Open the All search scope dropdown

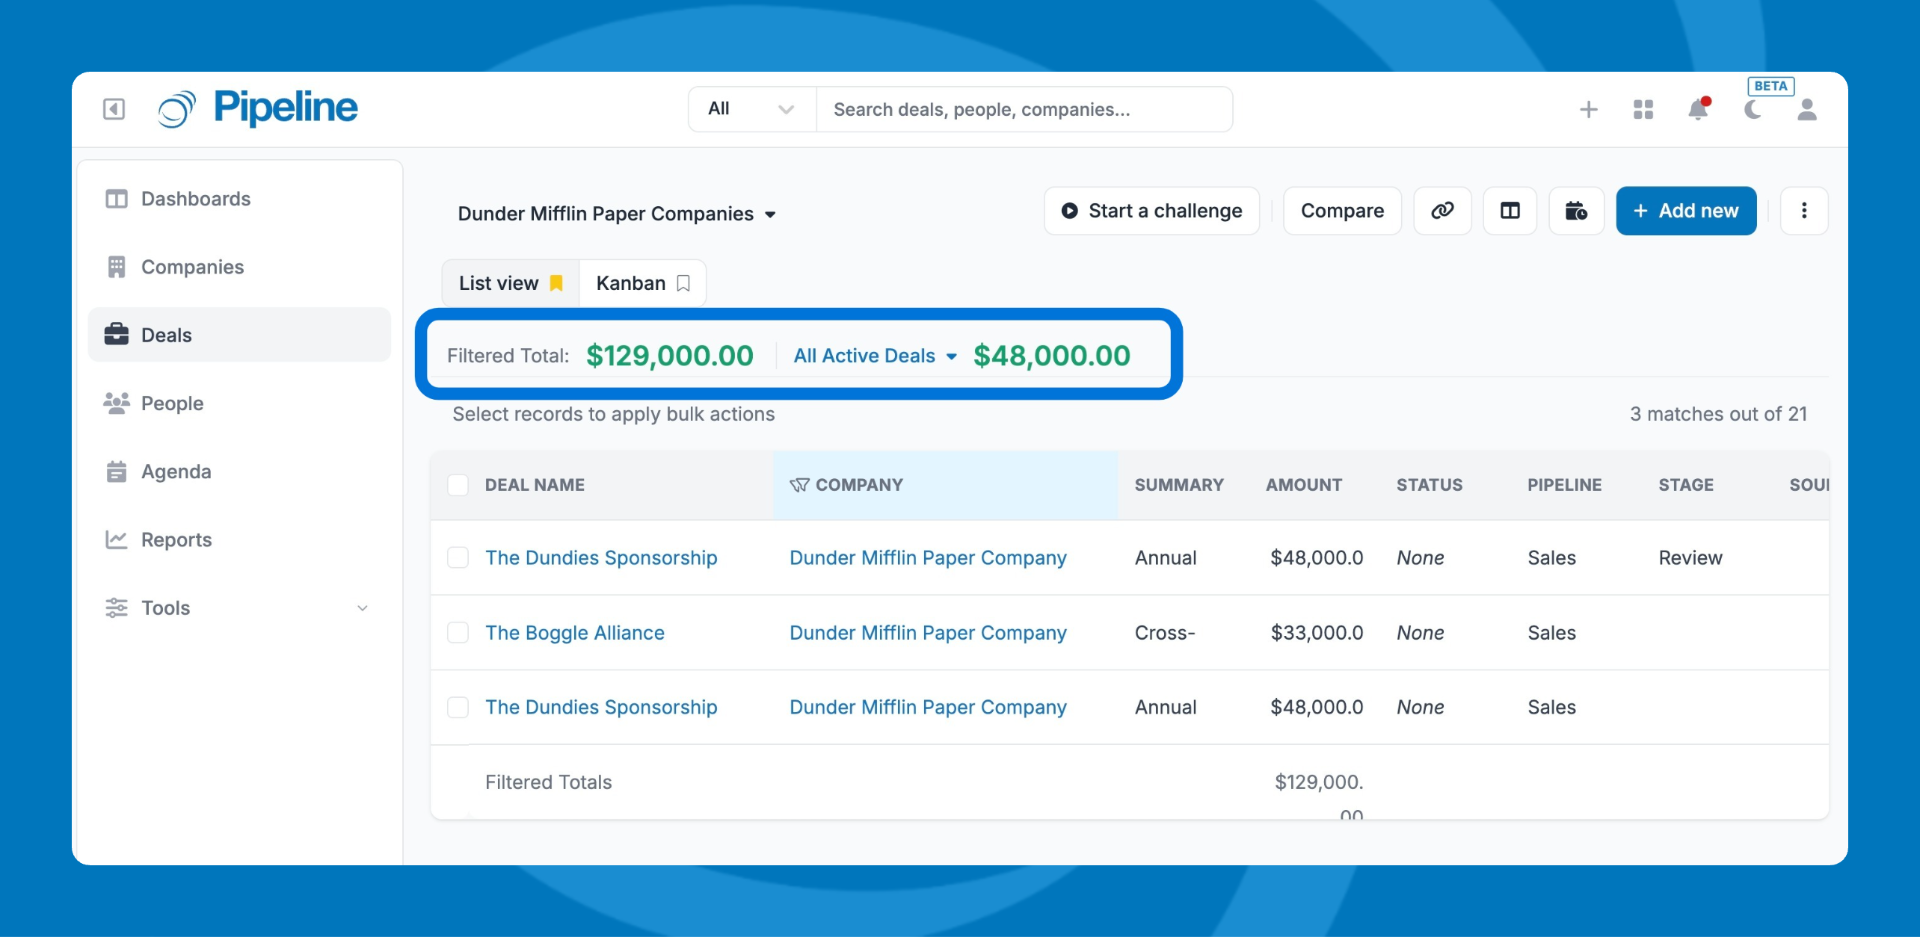pyautogui.click(x=751, y=109)
